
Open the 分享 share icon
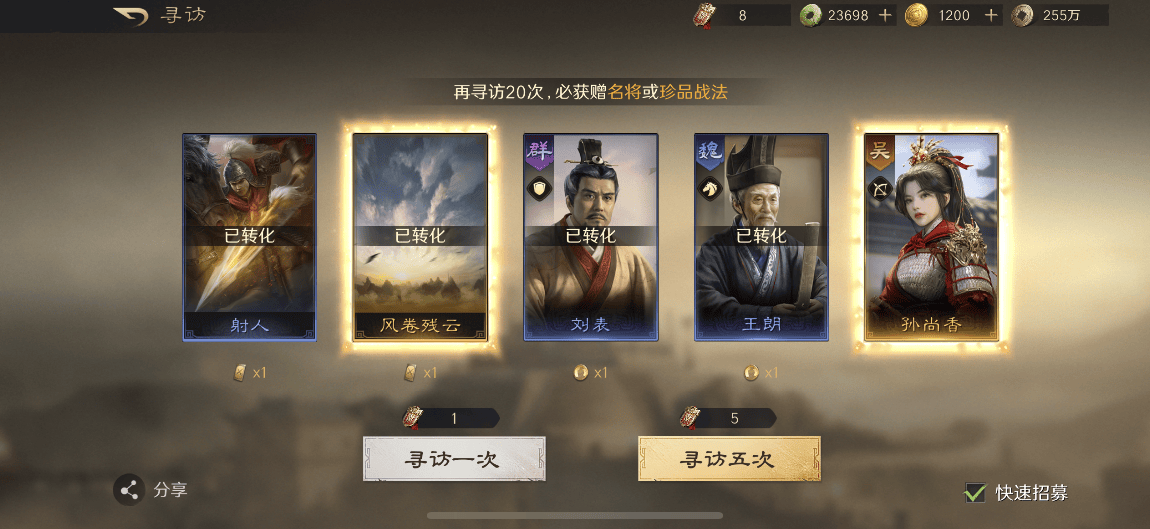pos(129,490)
